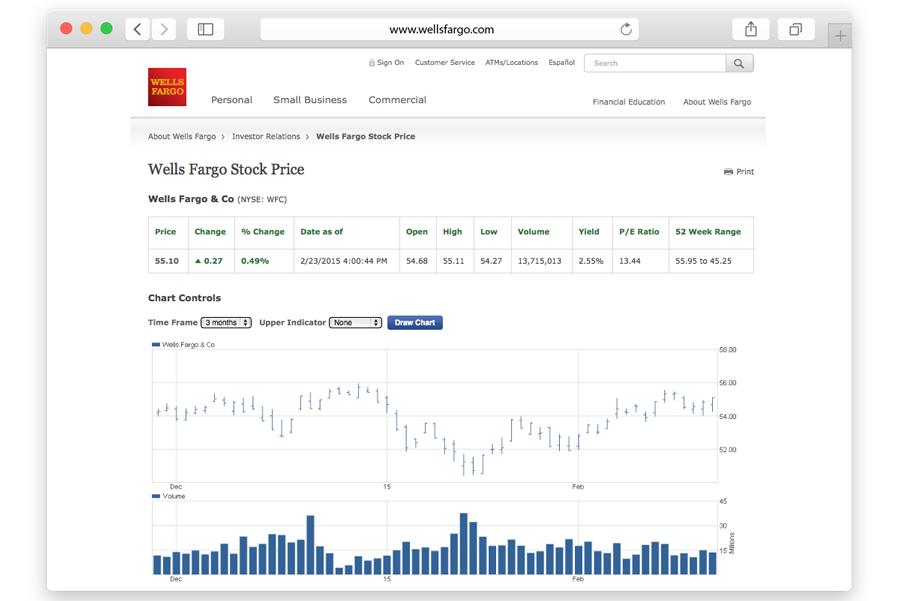The image size is (900, 601).
Task: Click the Wells Fargo Stock Price breadcrumb
Action: [365, 137]
